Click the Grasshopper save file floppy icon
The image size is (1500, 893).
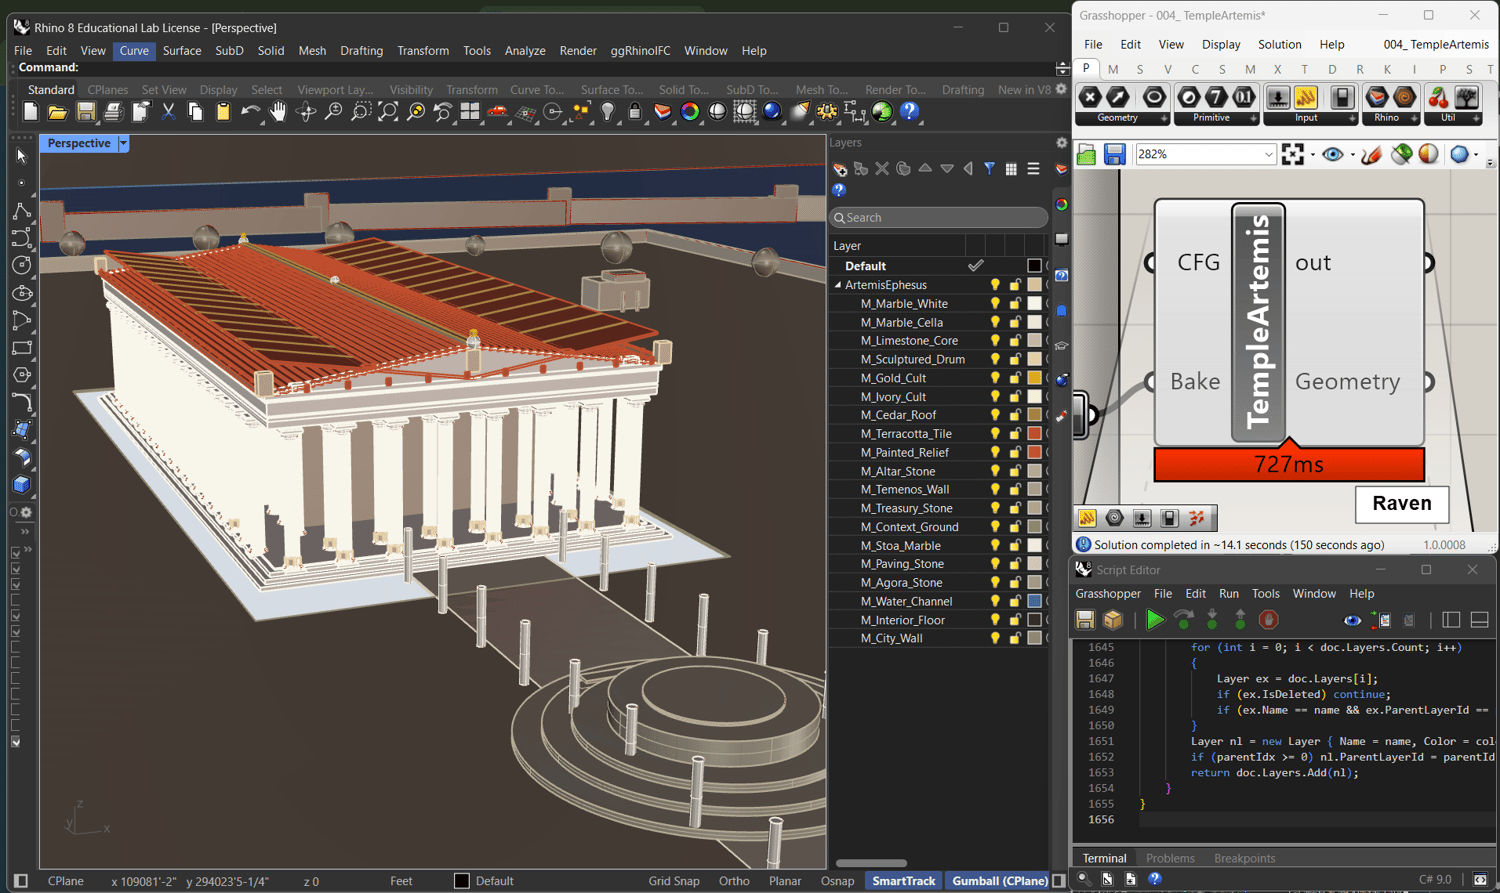click(x=1115, y=154)
